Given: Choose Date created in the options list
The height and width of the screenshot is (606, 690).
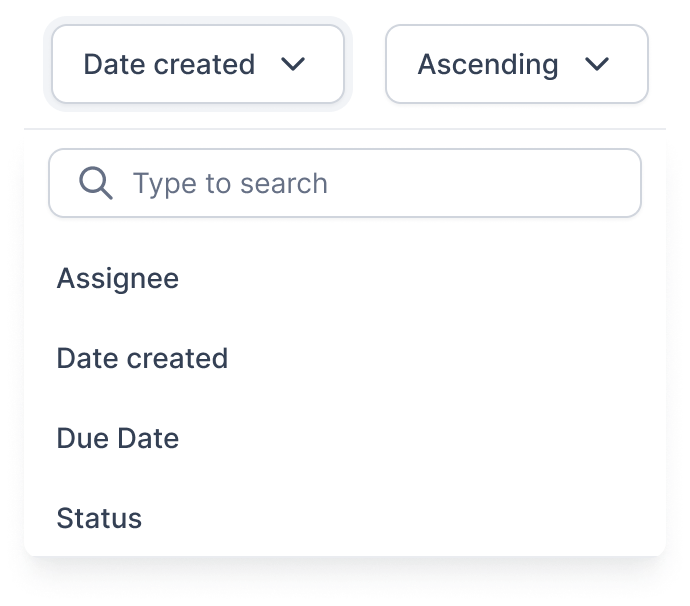Looking at the screenshot, I should point(345,358).
